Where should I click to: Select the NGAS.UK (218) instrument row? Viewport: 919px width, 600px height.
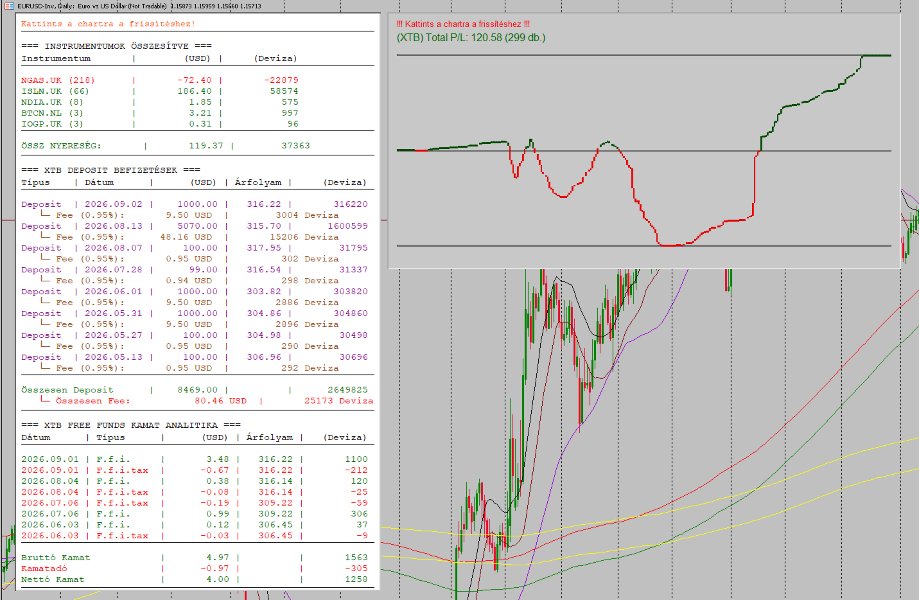coord(159,80)
